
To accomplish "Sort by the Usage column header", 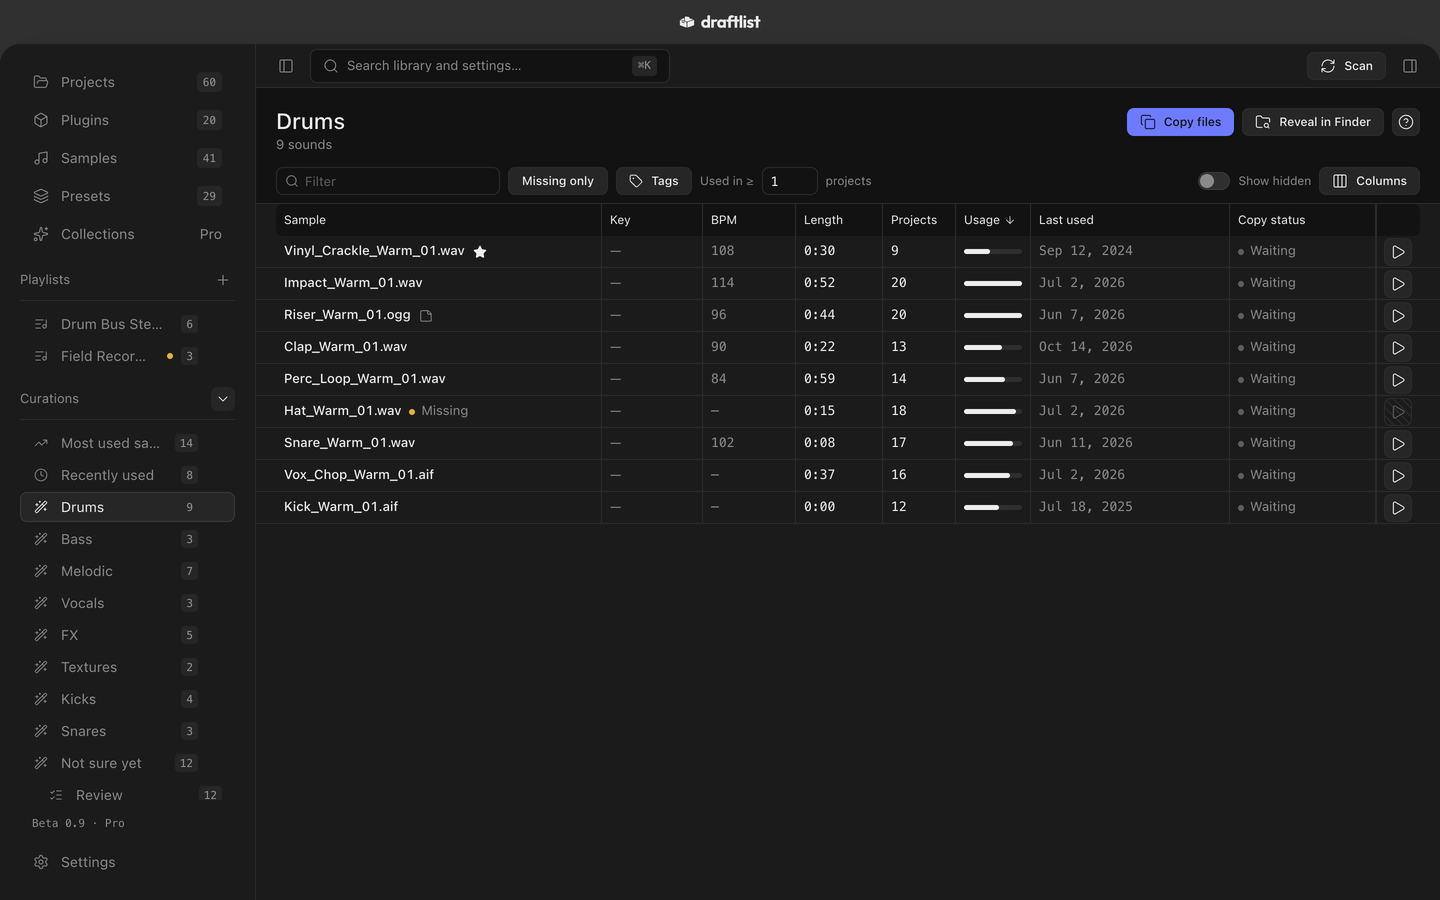I will (989, 220).
